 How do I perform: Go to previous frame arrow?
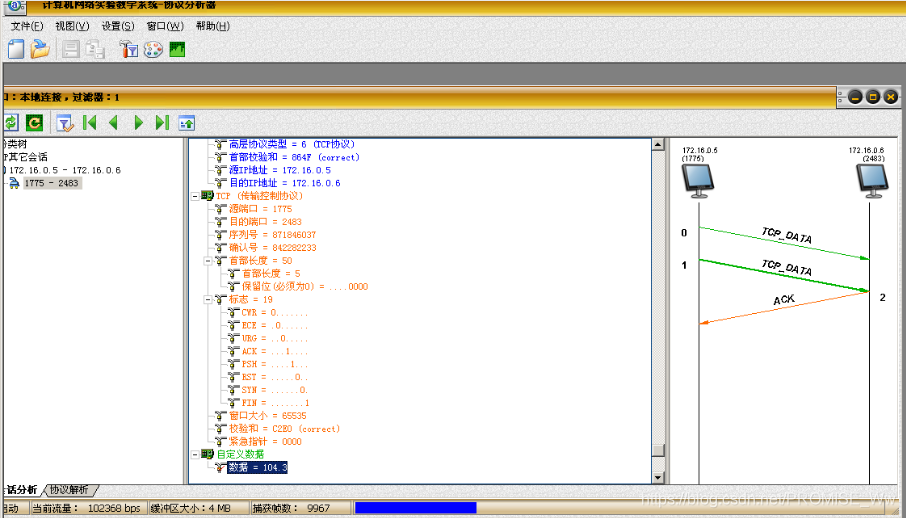tap(113, 122)
